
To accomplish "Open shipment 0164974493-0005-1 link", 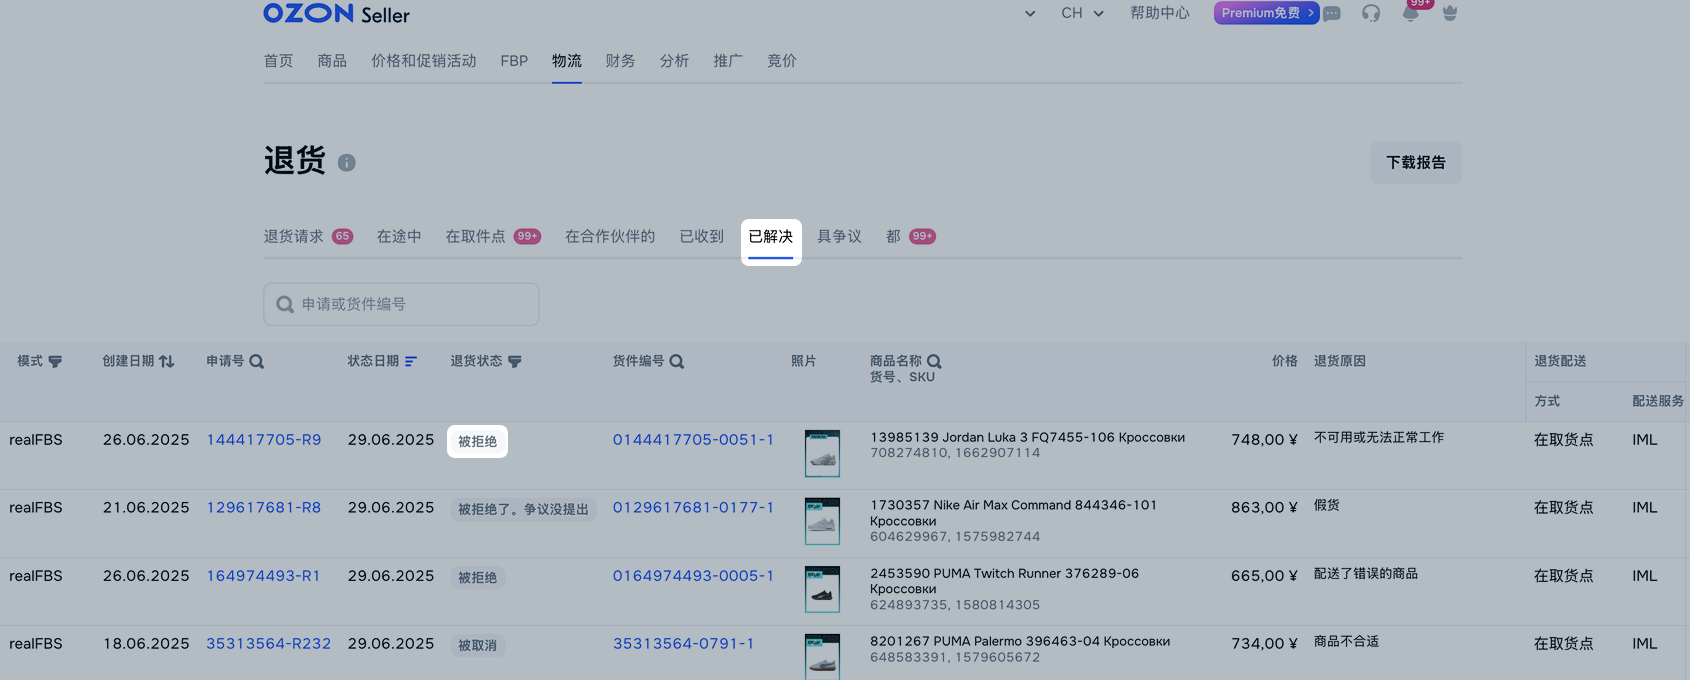I will click(x=693, y=576).
